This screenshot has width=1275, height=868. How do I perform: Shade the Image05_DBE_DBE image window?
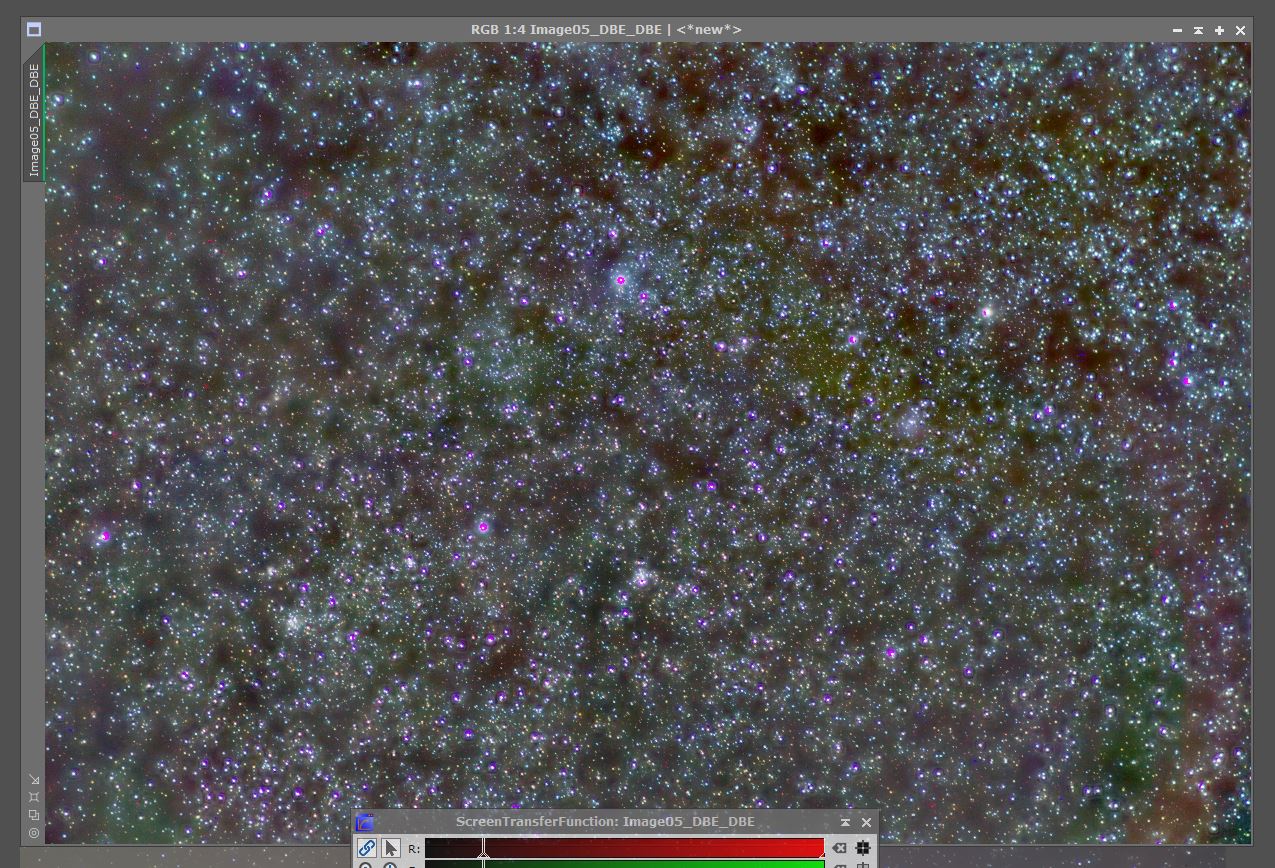pos(1198,30)
